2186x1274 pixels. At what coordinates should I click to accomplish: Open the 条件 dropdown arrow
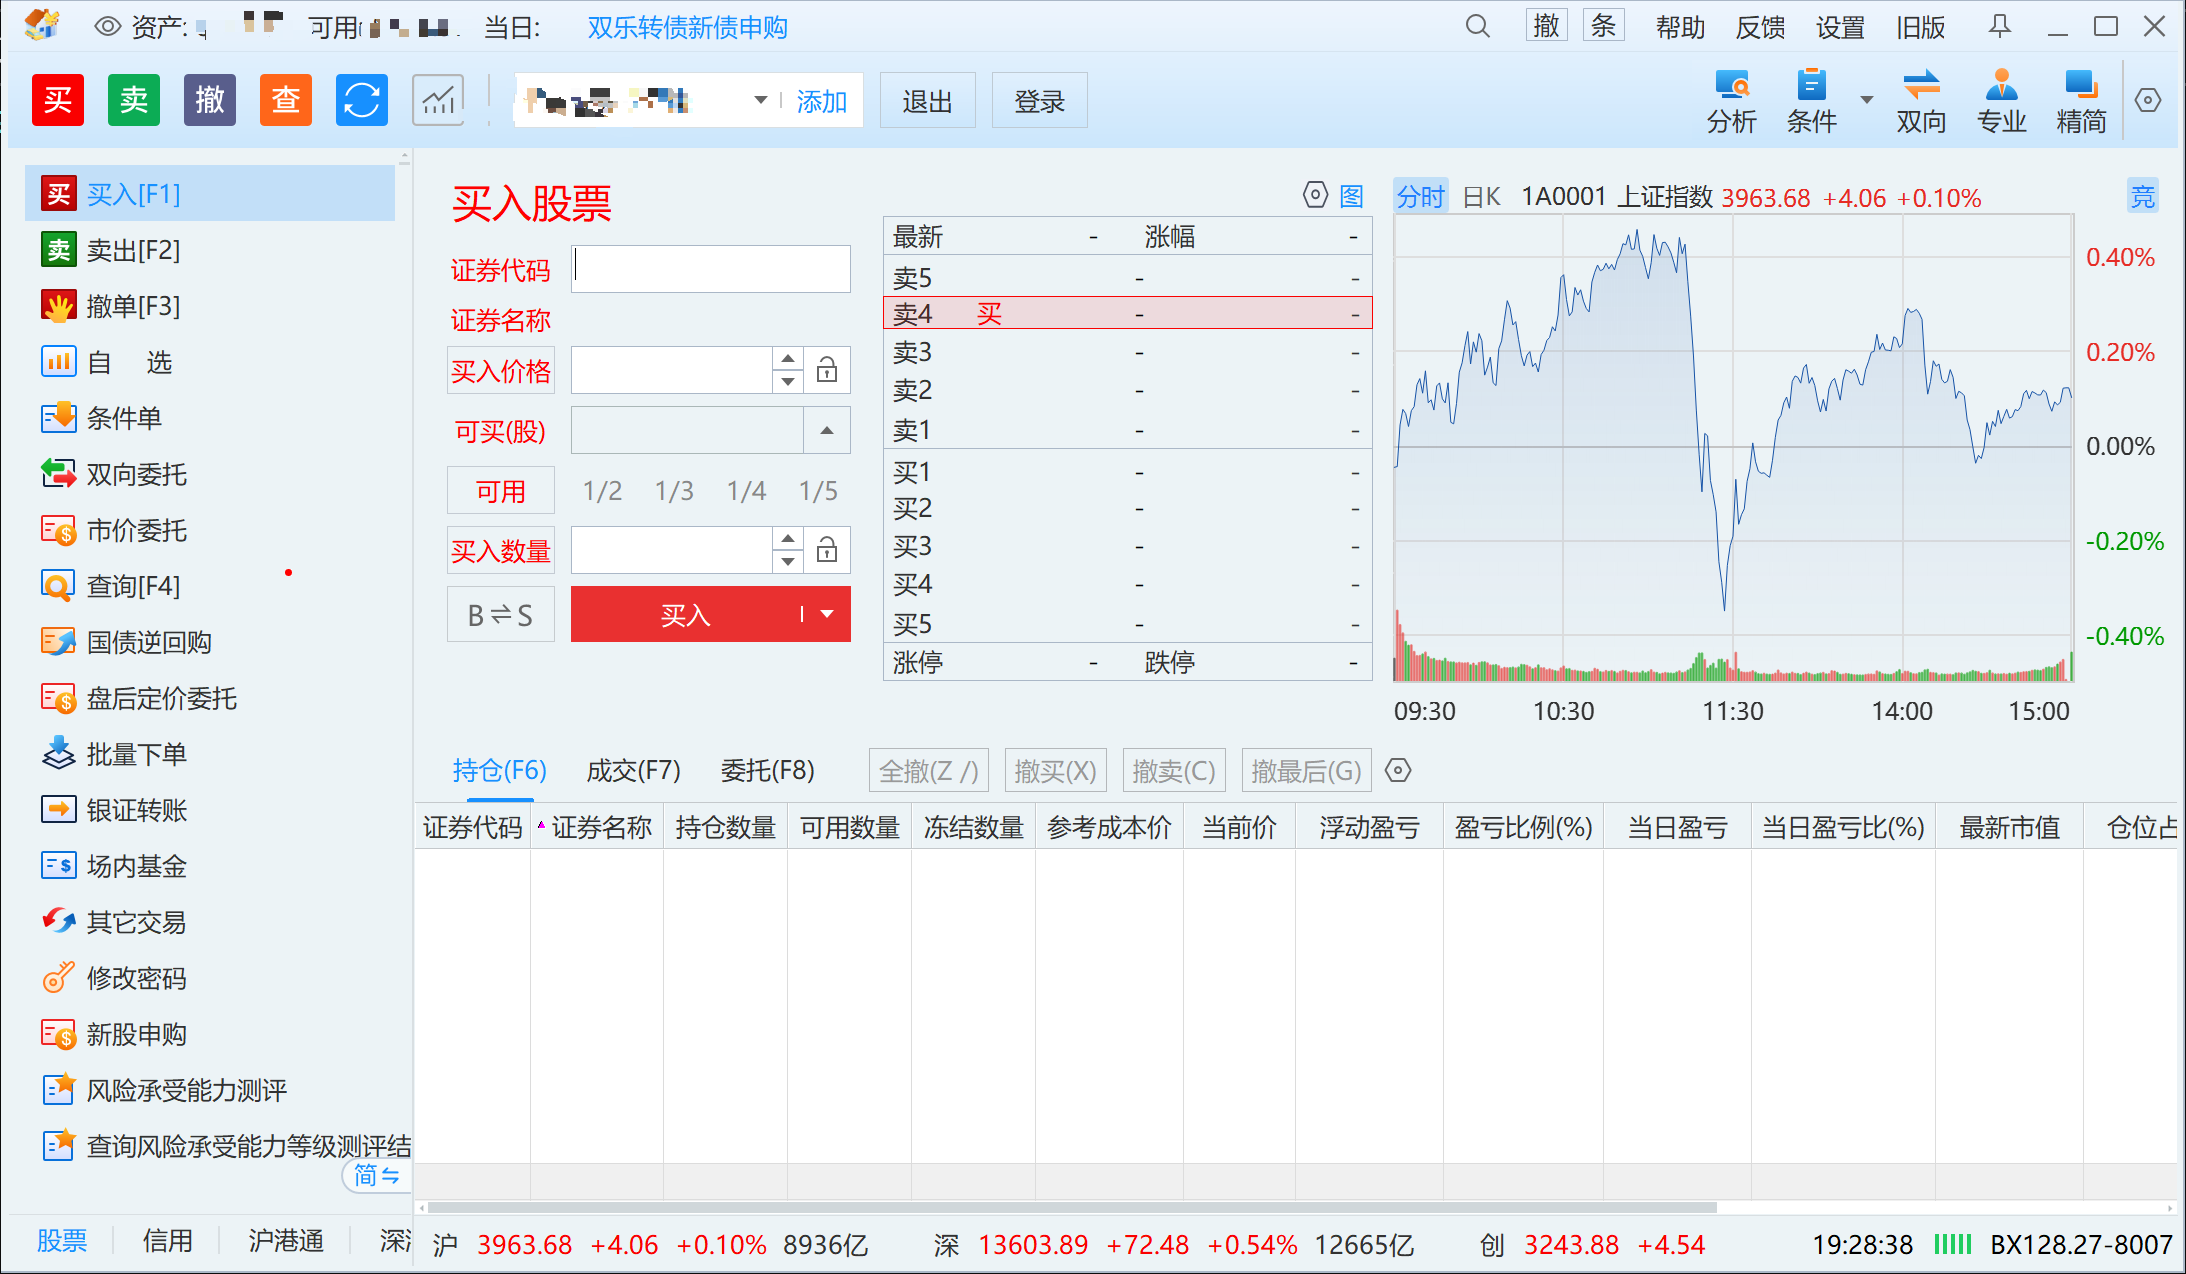coord(1866,100)
